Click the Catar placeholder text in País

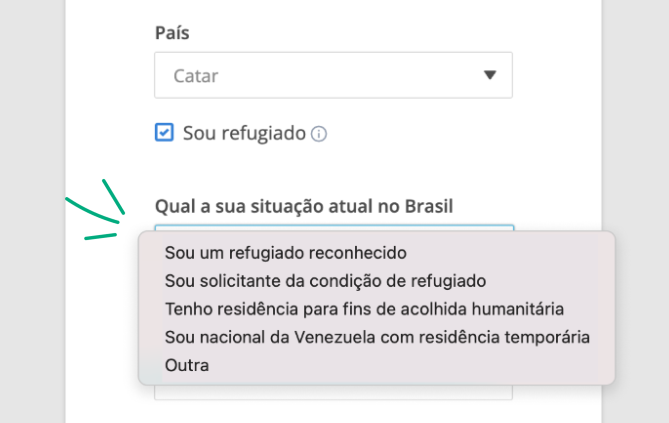point(196,76)
